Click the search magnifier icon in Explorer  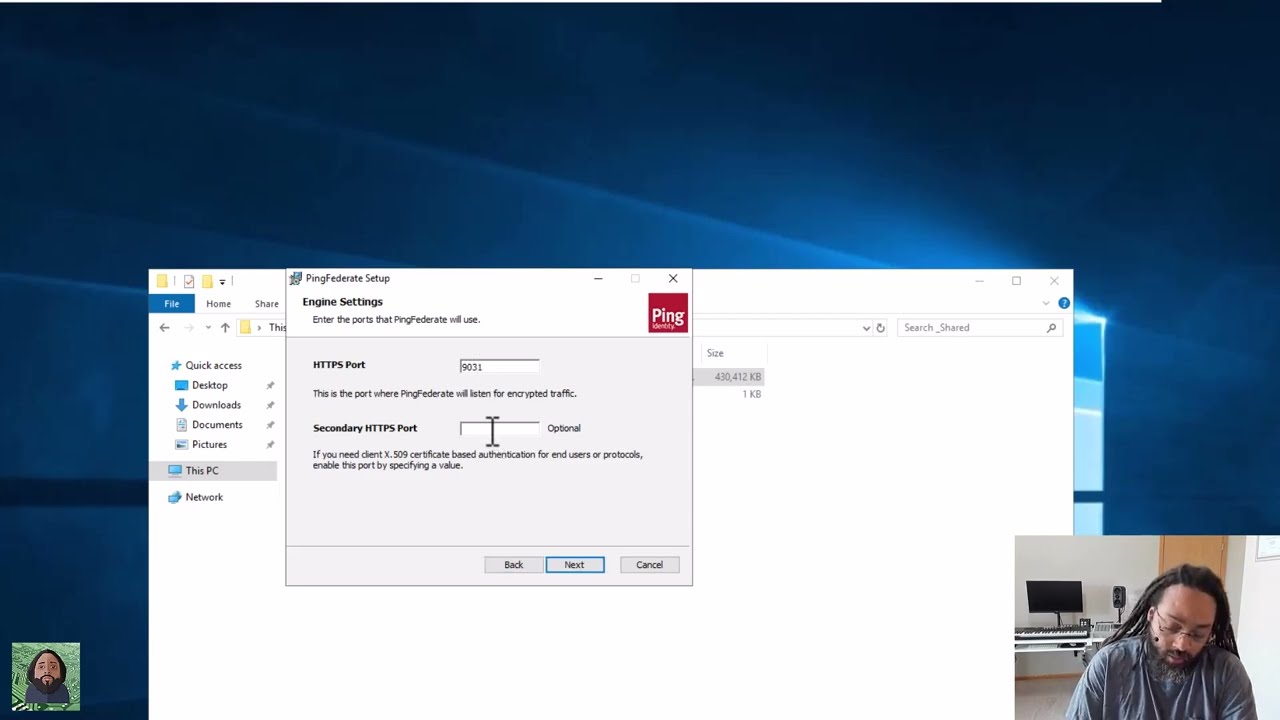tap(1051, 328)
